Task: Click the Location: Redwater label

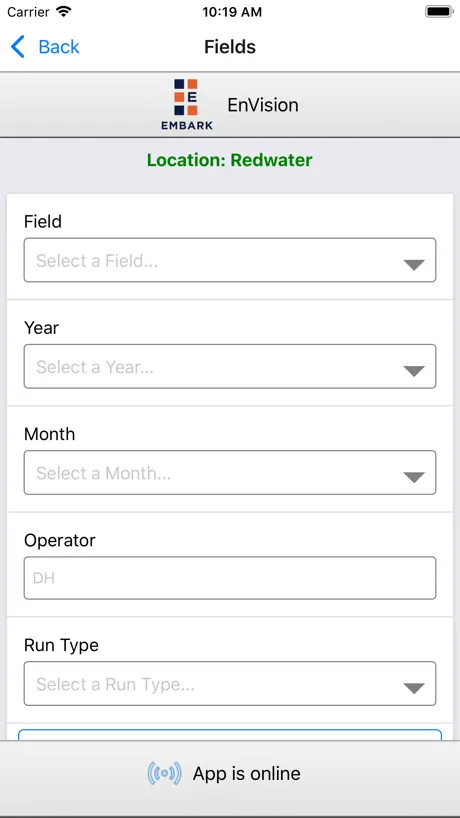Action: pyautogui.click(x=229, y=160)
